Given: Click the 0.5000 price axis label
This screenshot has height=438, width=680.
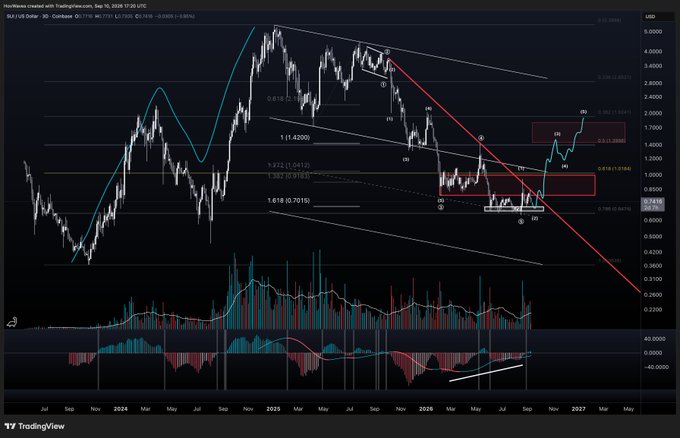Looking at the screenshot, I should click(x=653, y=237).
